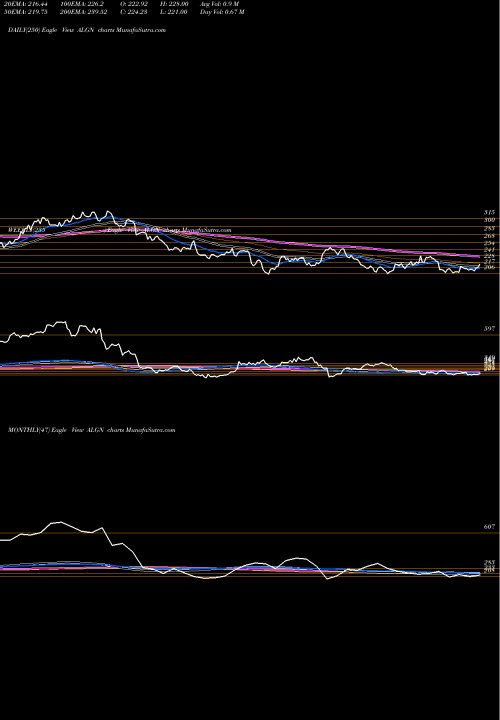Click the open price O: 222.92
Viewport: 500px width, 720px height.
(x=134, y=4)
